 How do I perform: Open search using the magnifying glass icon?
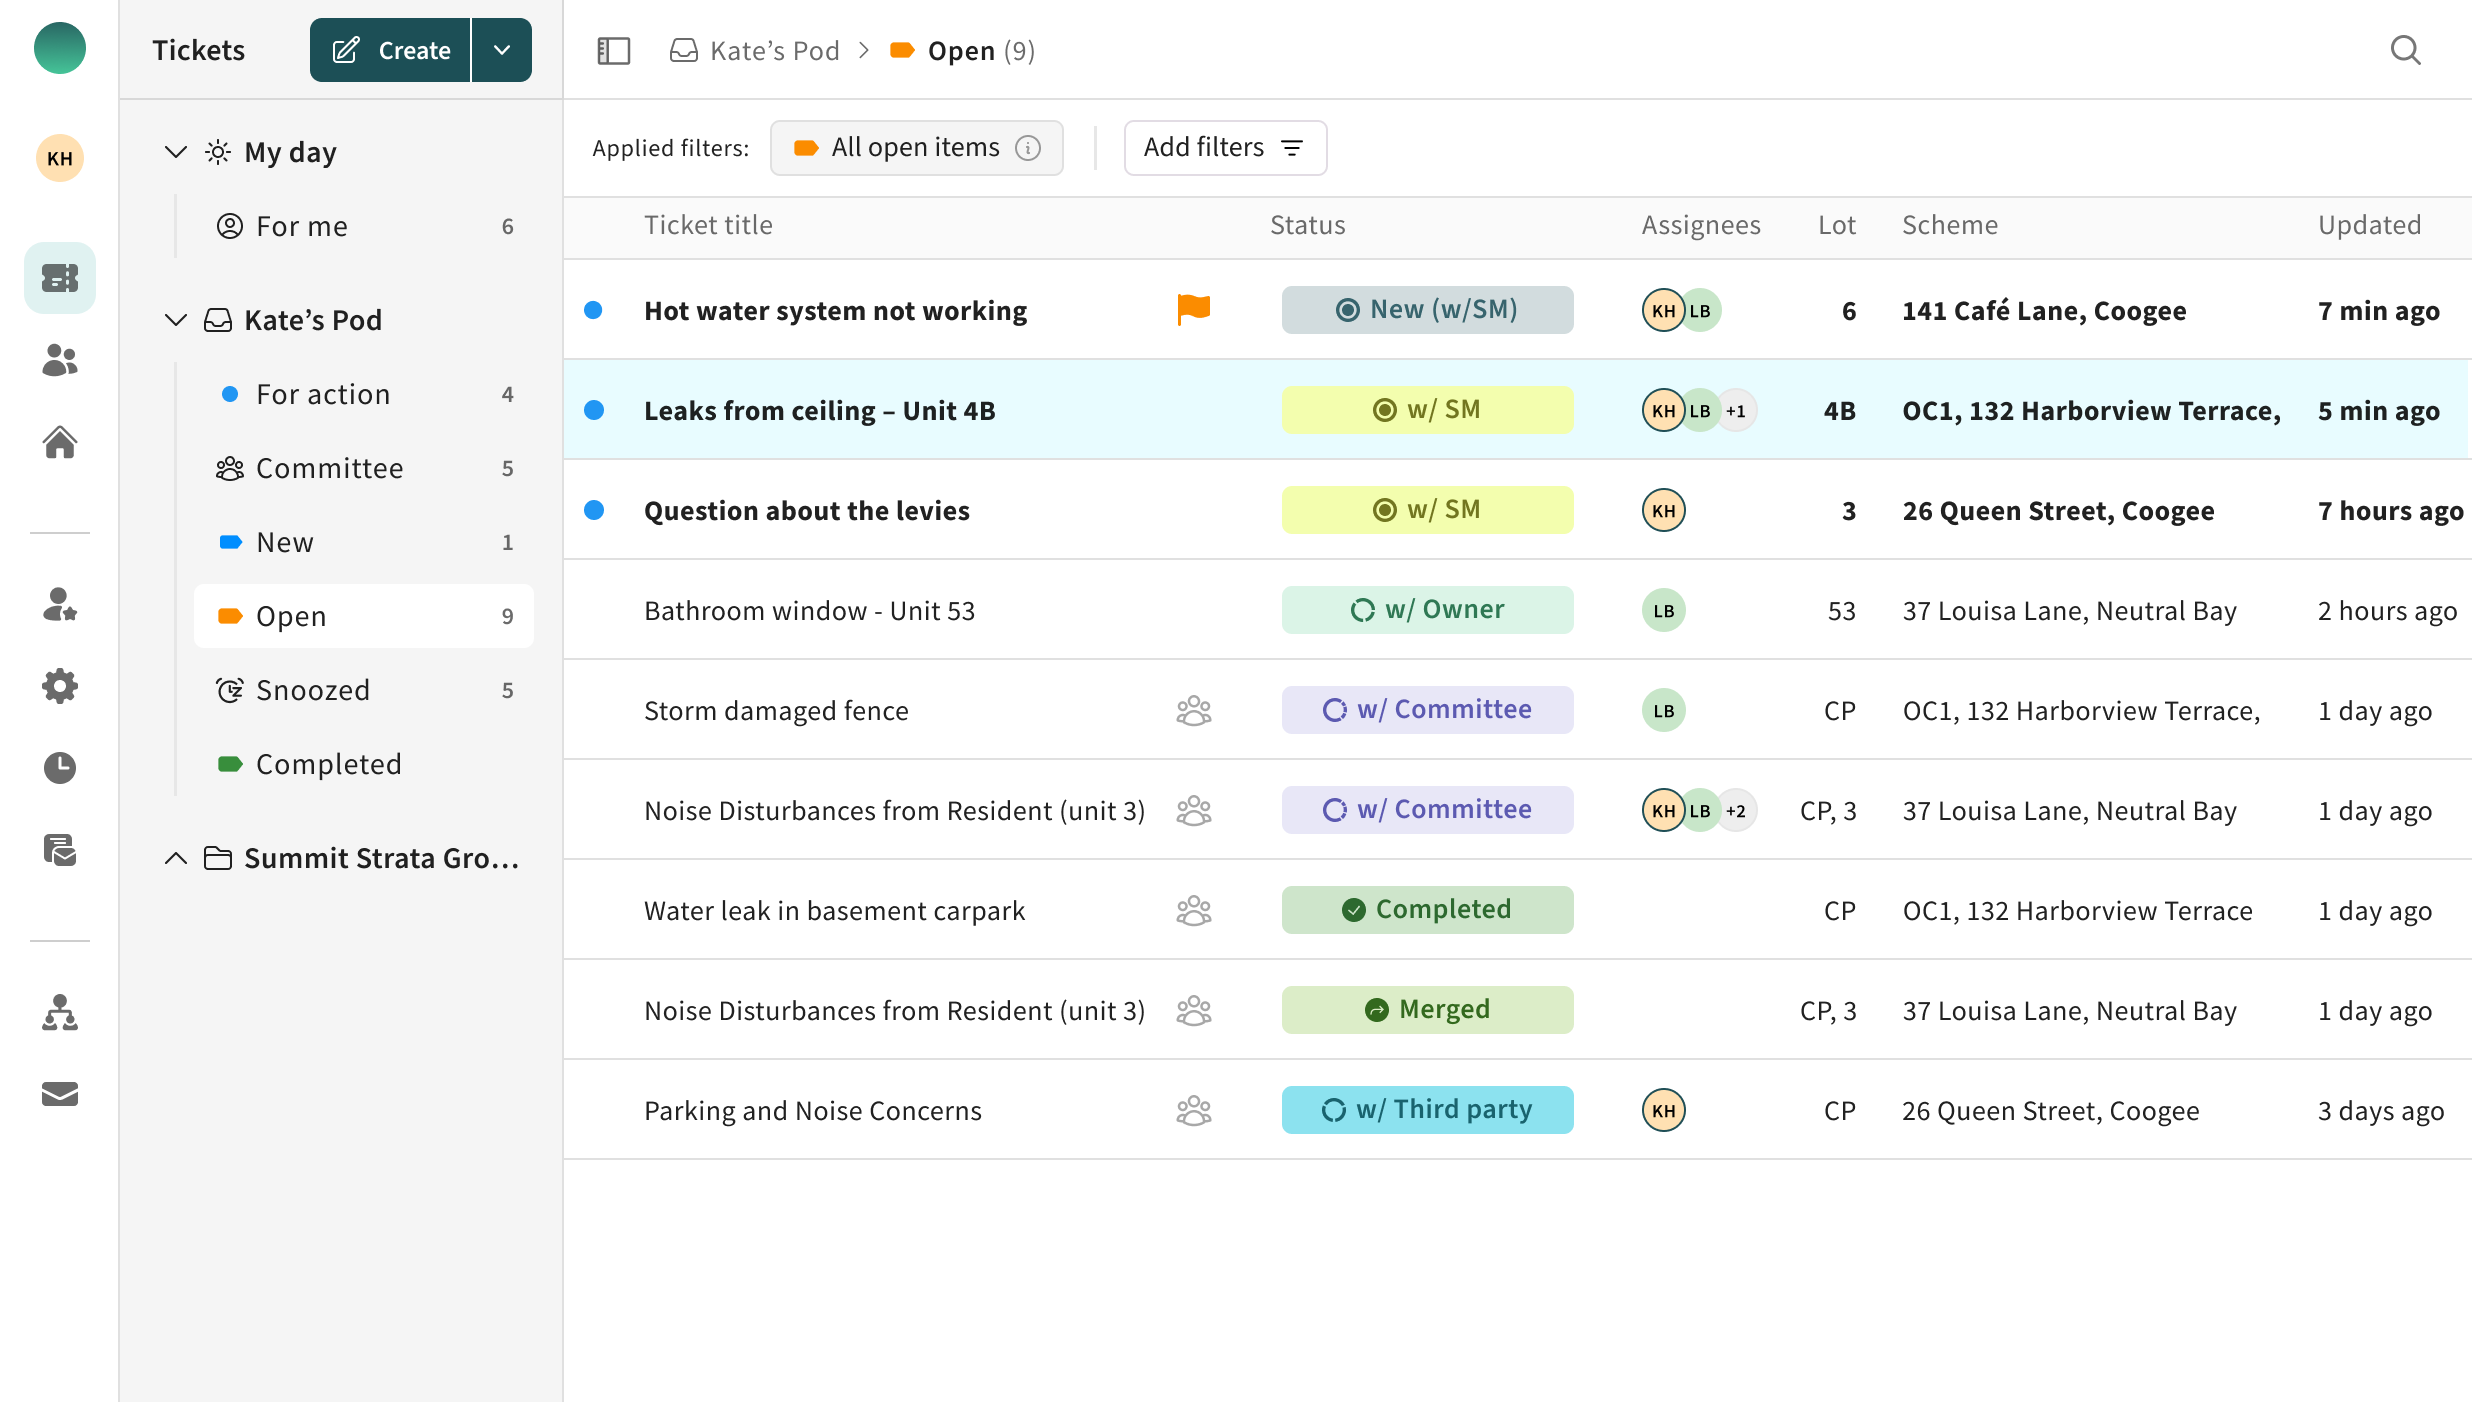point(2406,50)
